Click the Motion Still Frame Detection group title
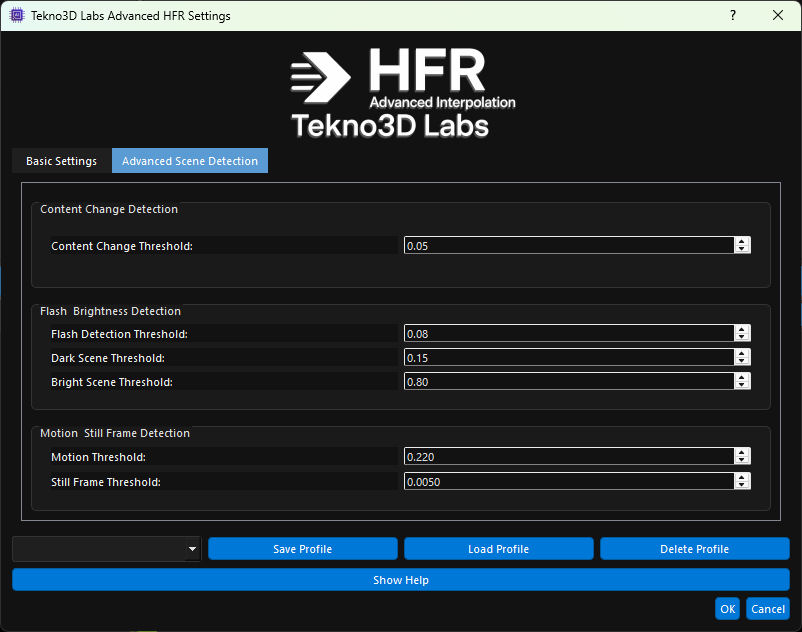The height and width of the screenshot is (632, 802). (115, 433)
